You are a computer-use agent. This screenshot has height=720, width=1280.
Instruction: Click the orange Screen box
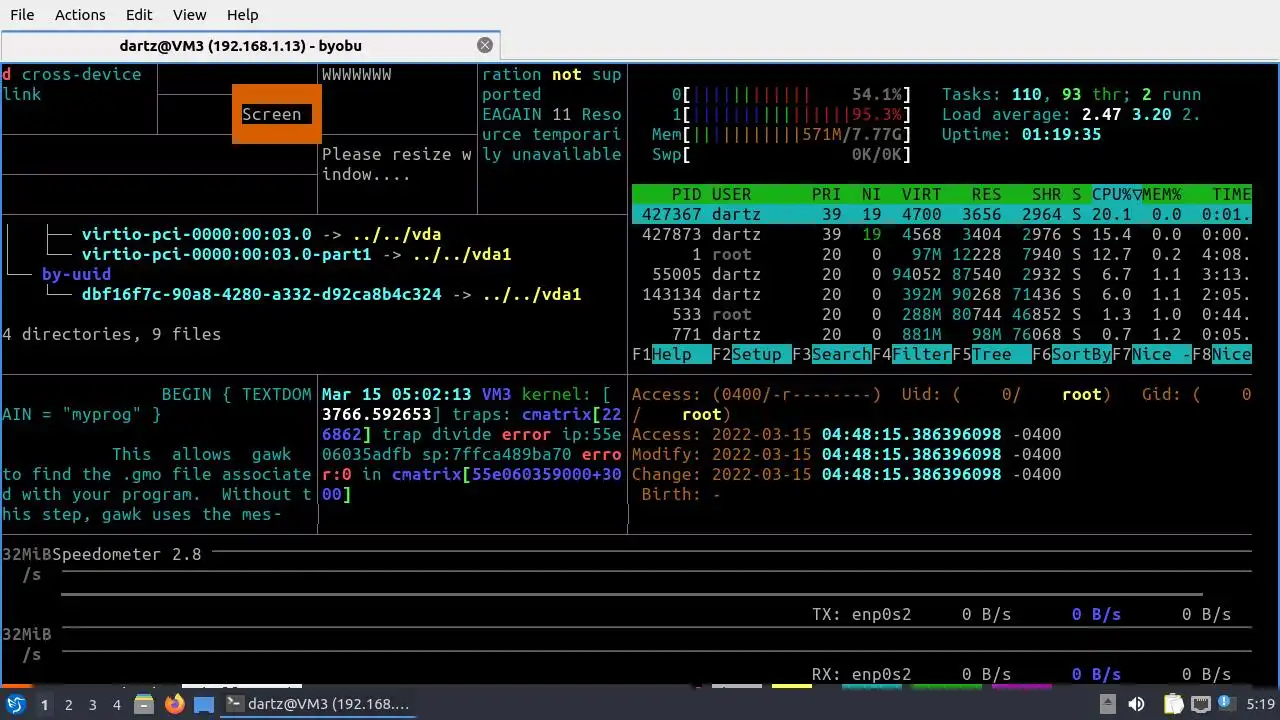(277, 114)
